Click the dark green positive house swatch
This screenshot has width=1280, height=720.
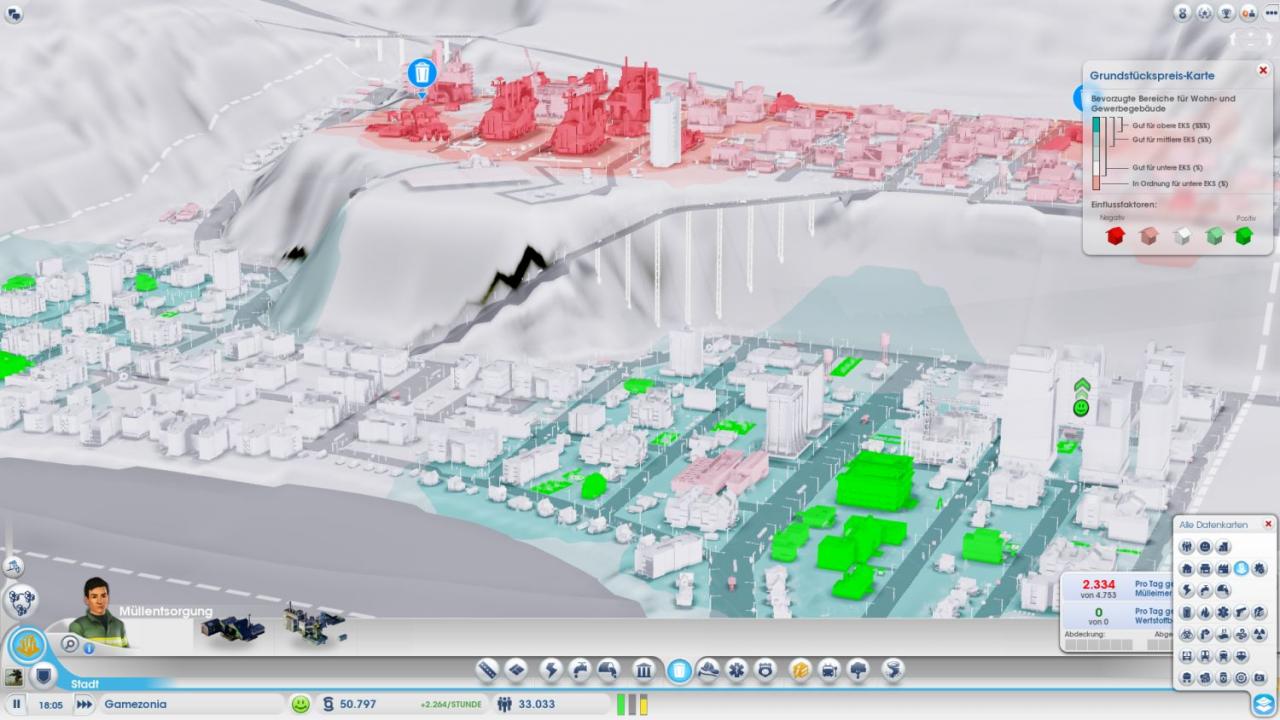tap(1244, 236)
